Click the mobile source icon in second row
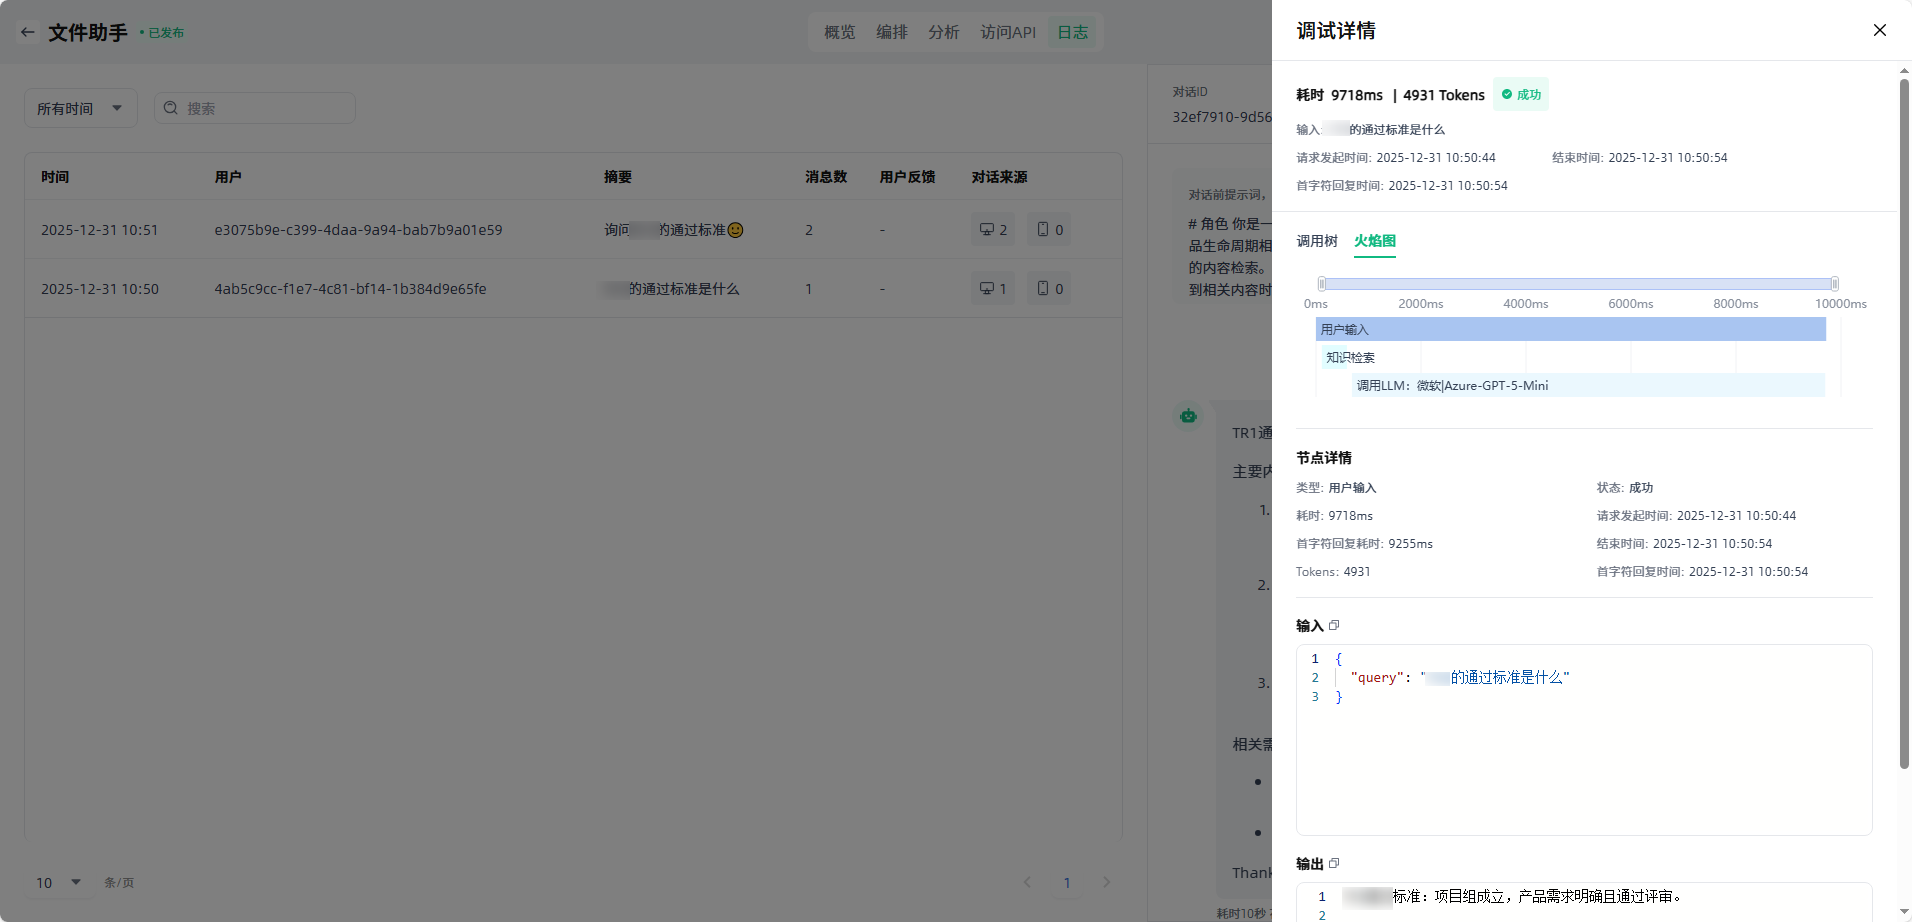Screen dimensions: 1912x922 pyautogui.click(x=1049, y=289)
